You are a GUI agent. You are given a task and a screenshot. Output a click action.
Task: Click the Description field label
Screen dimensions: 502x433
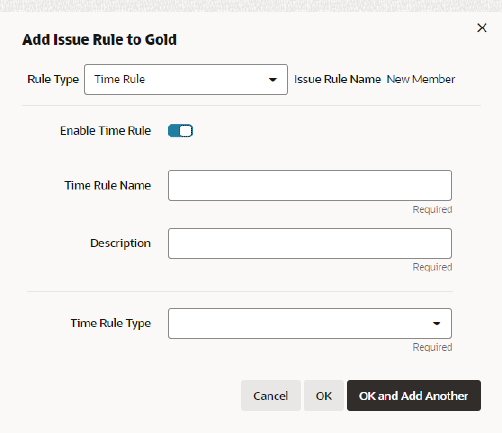tap(120, 243)
